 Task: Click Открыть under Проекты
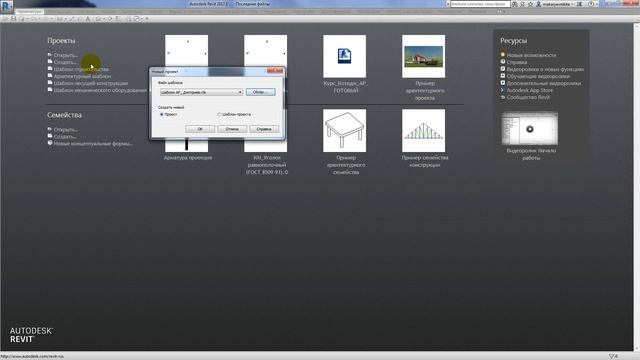pos(65,55)
